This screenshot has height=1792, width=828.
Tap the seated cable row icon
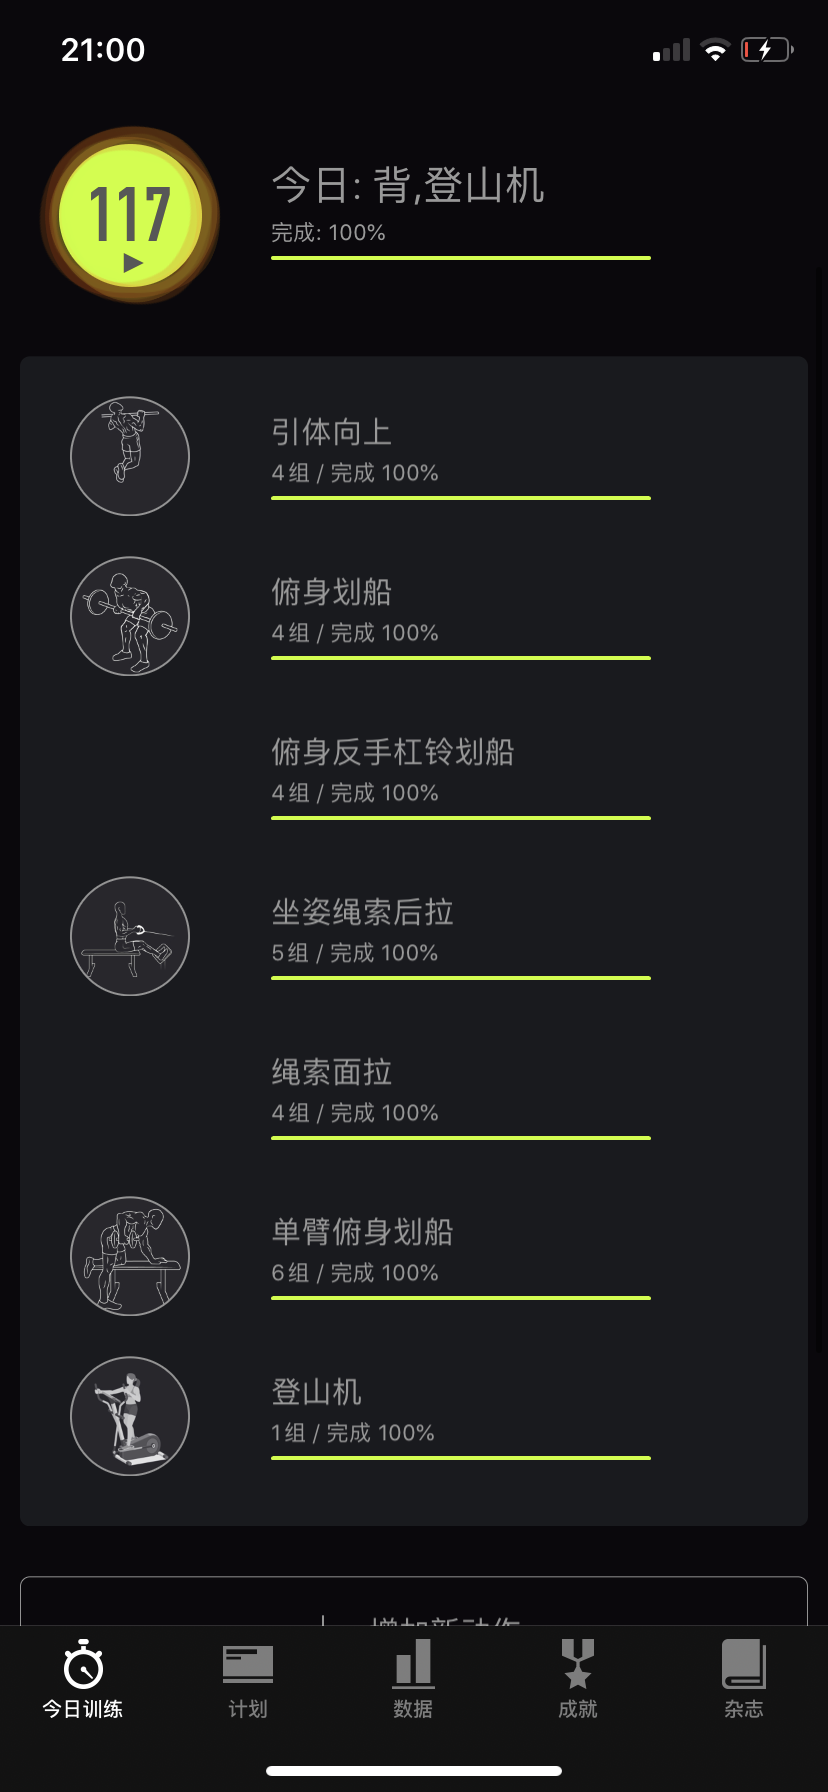[x=130, y=936]
